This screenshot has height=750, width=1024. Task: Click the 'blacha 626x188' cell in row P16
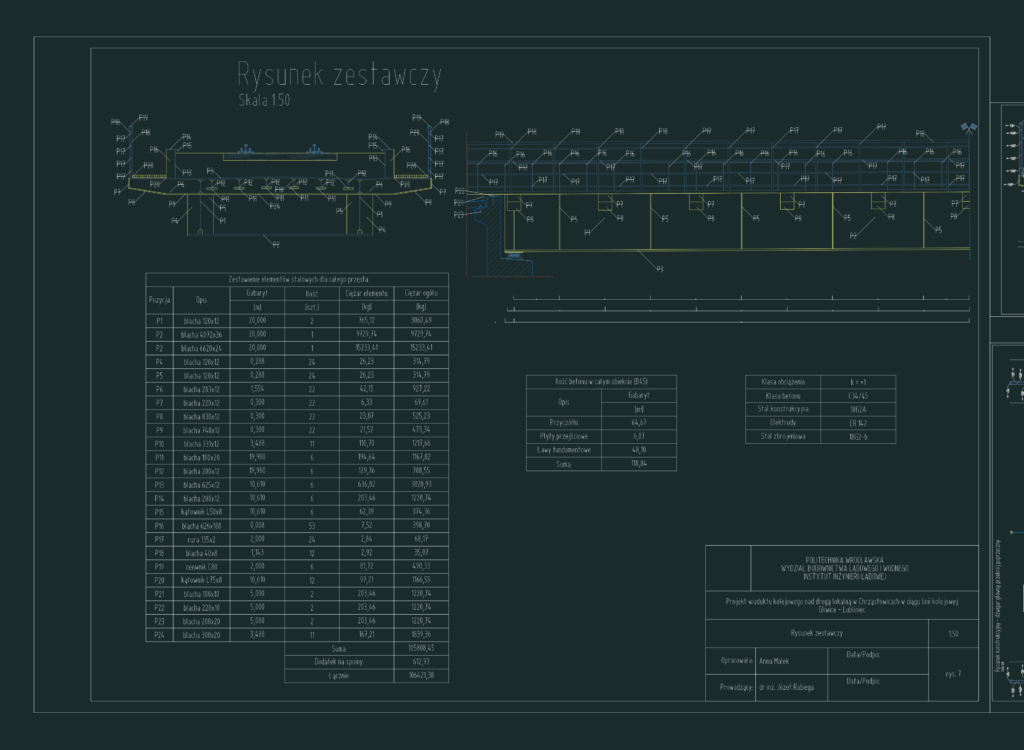(x=202, y=526)
